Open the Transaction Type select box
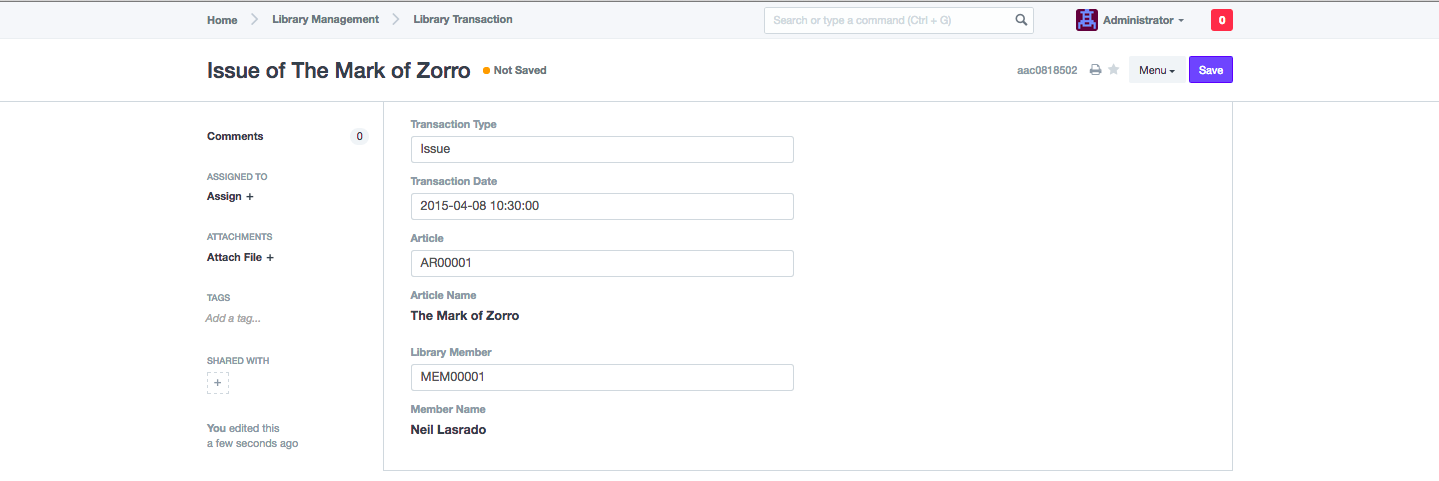The height and width of the screenshot is (481, 1439). (x=602, y=149)
